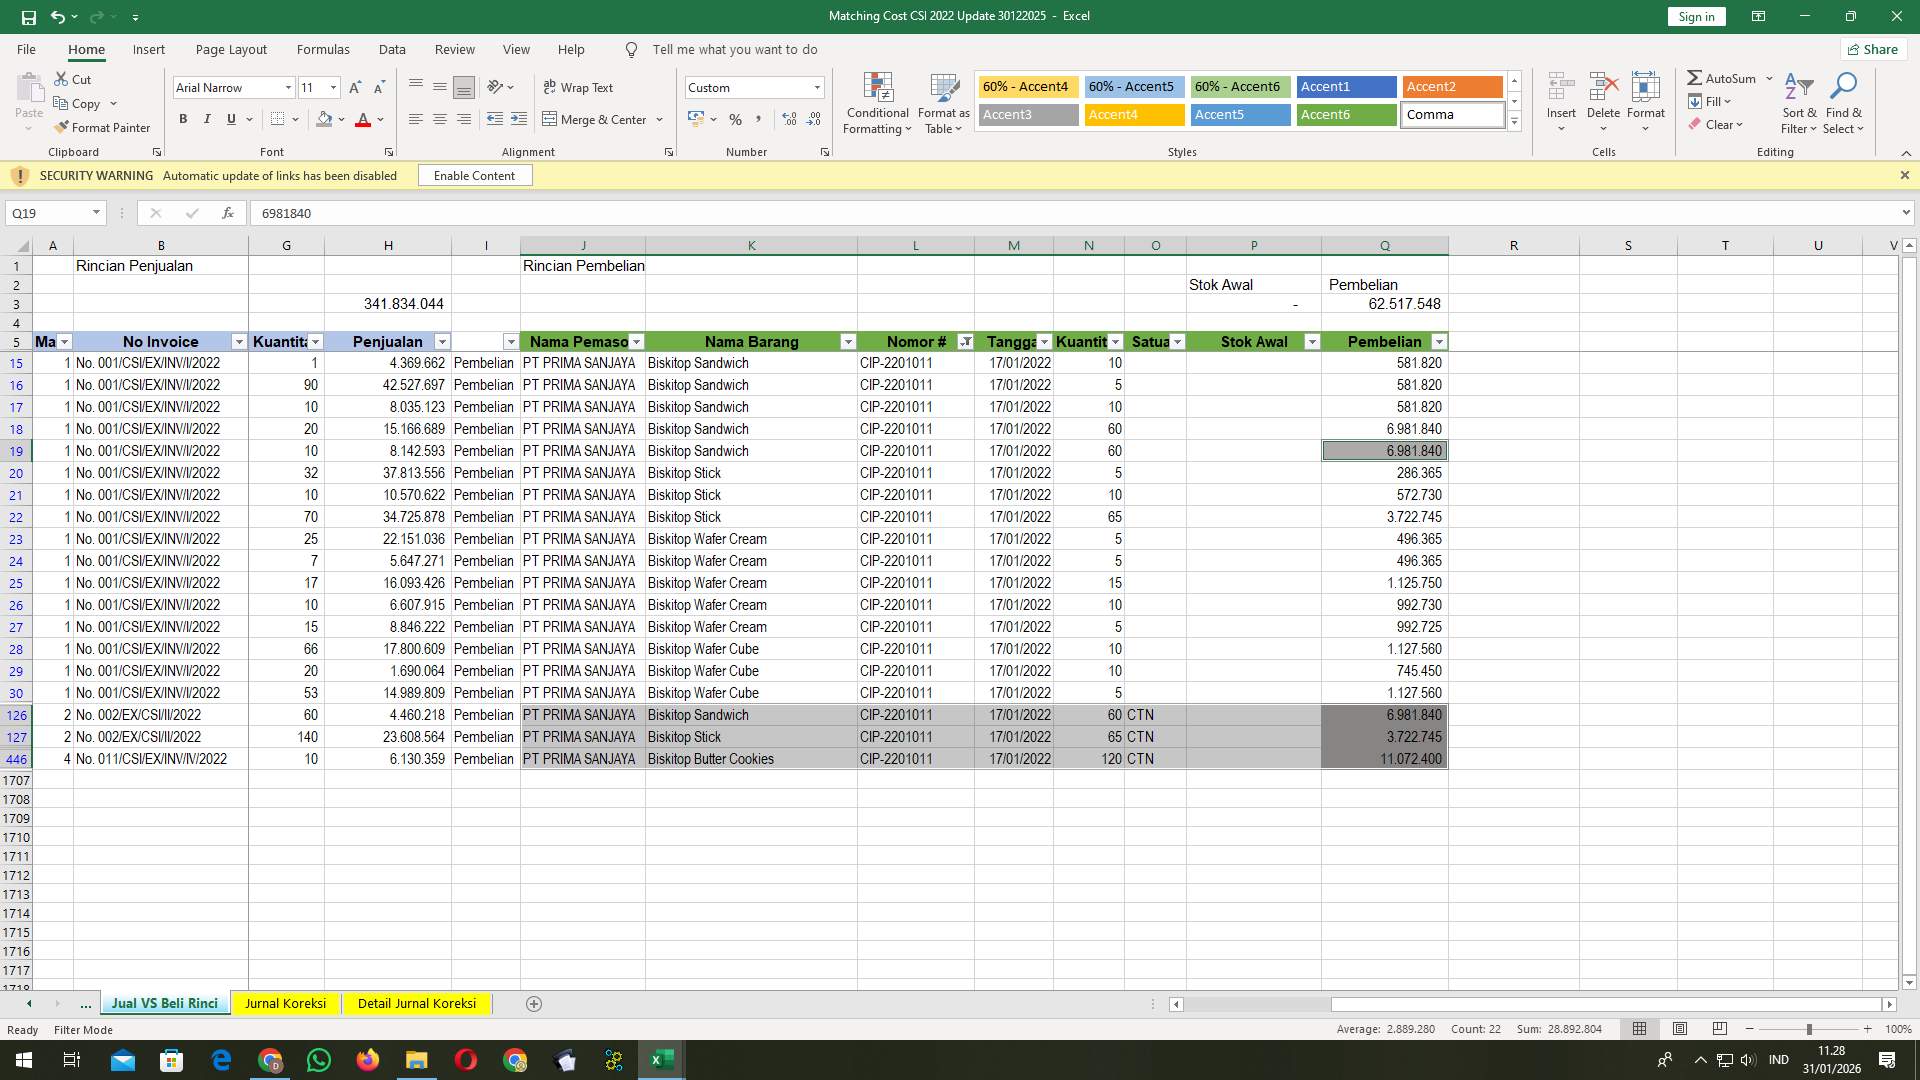Click the Format as Table icon
The image size is (1920, 1080).
point(941,101)
